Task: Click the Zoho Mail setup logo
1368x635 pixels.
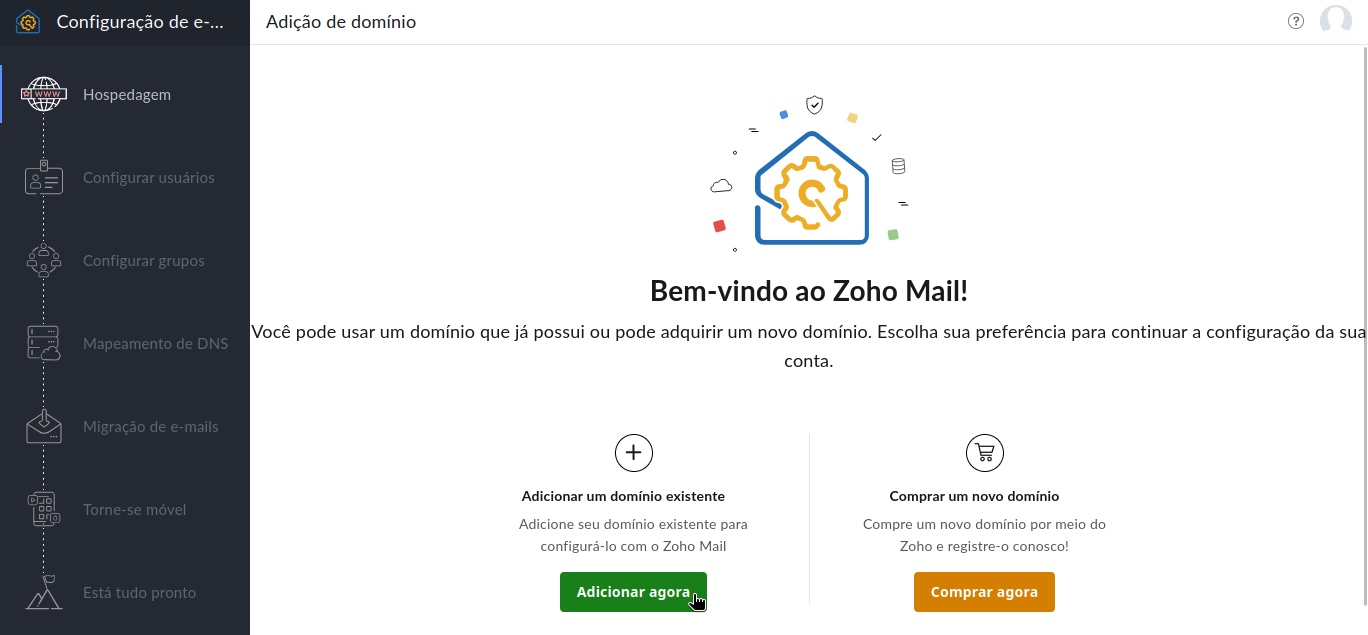Action: [28, 21]
